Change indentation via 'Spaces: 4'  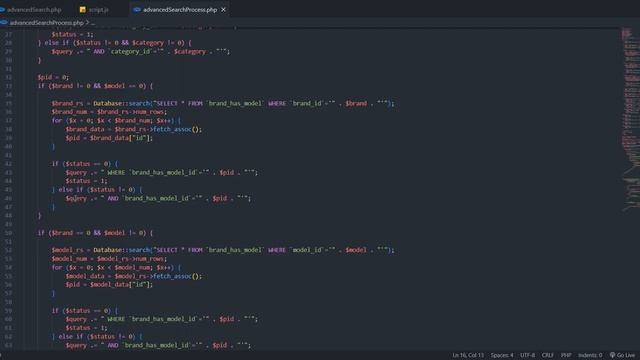(x=502, y=355)
